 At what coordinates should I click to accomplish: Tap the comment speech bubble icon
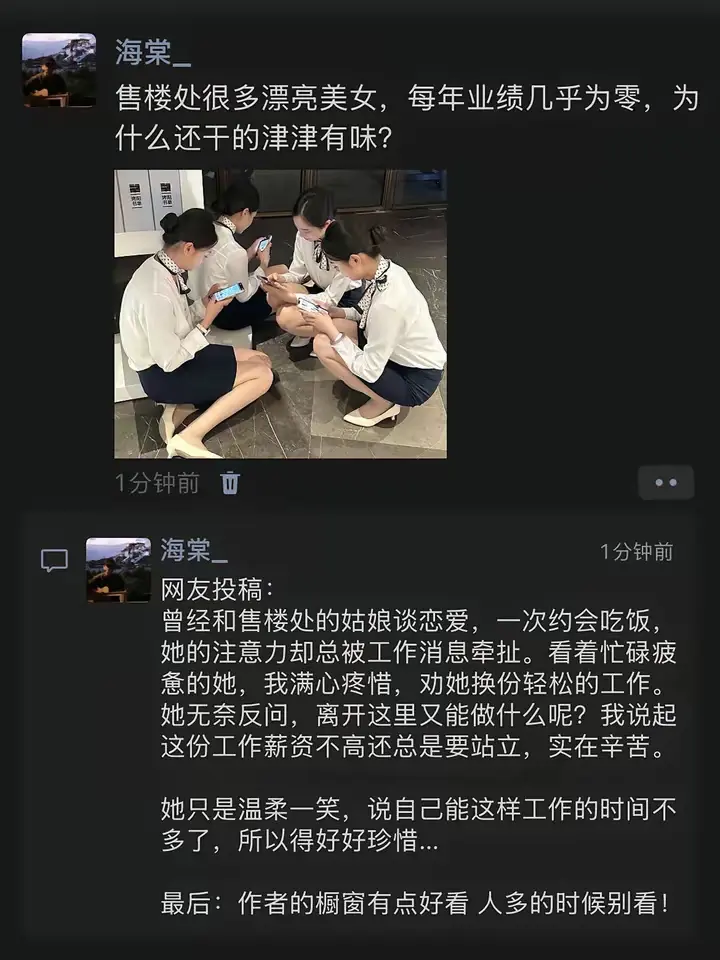pyautogui.click(x=54, y=560)
